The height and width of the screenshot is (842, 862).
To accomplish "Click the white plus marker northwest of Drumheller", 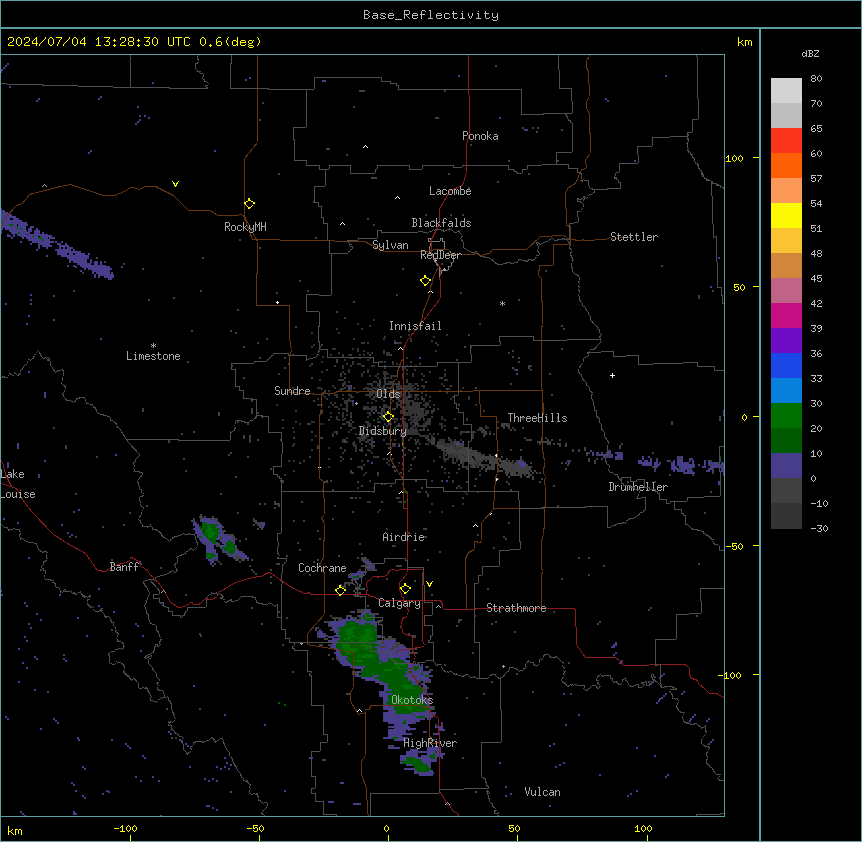I will tap(612, 375).
